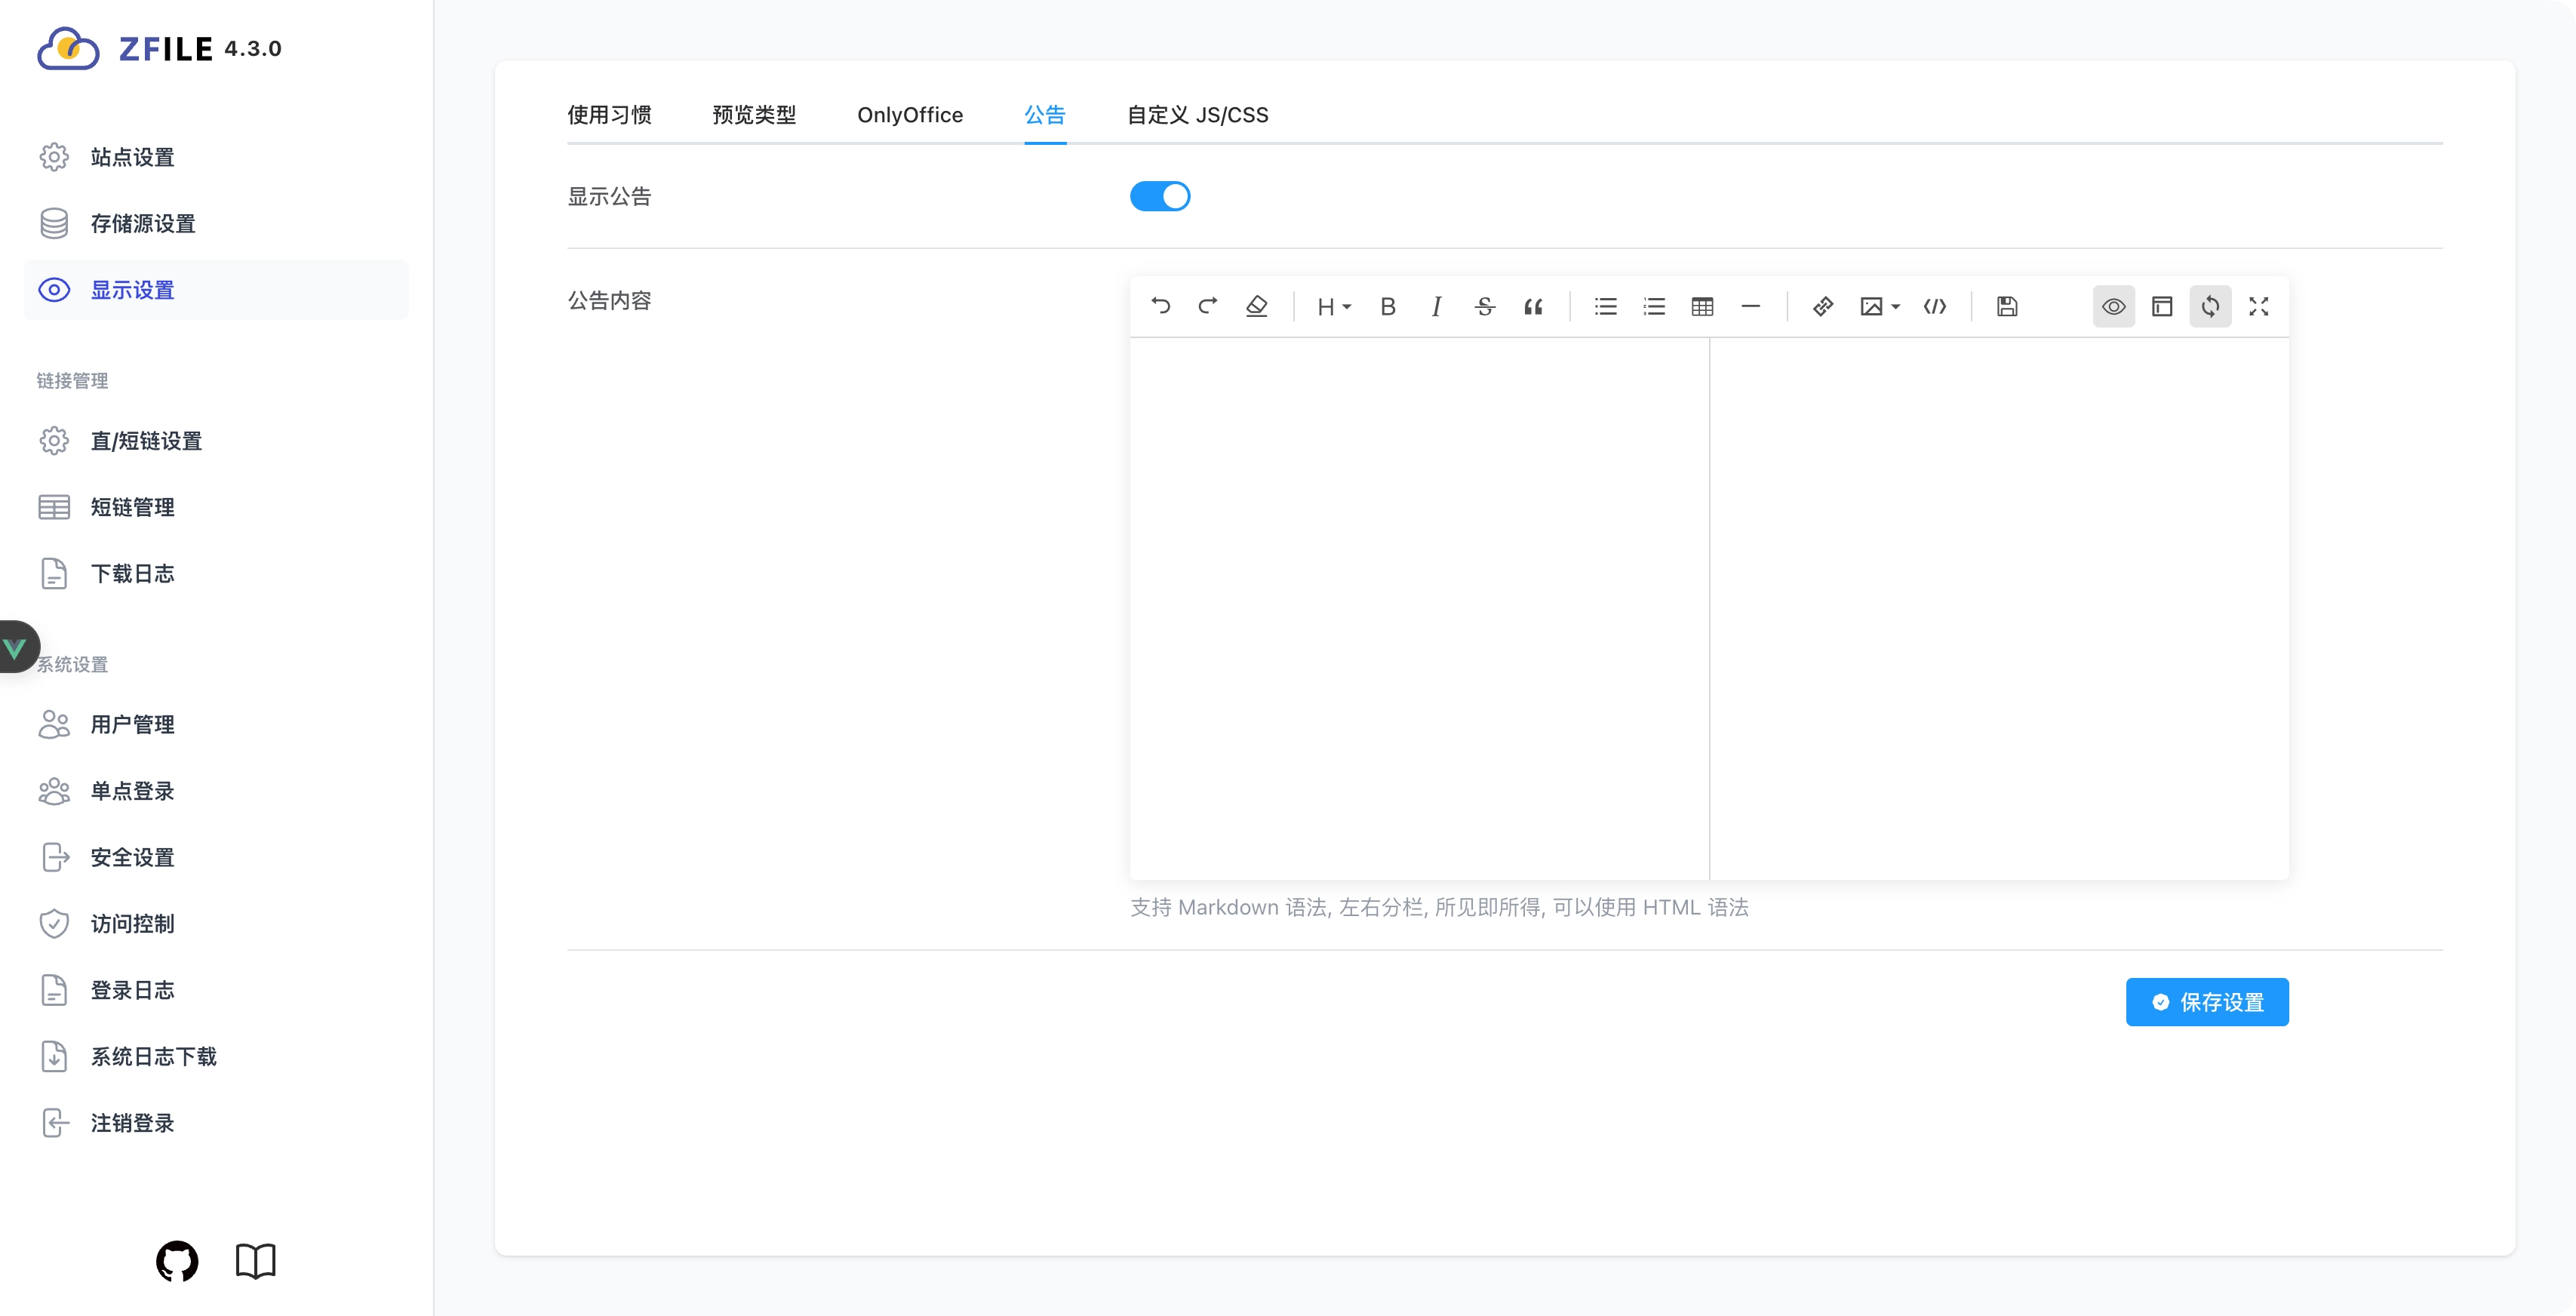Open 用户管理 in sidebar
2576x1316 pixels.
pos(216,724)
